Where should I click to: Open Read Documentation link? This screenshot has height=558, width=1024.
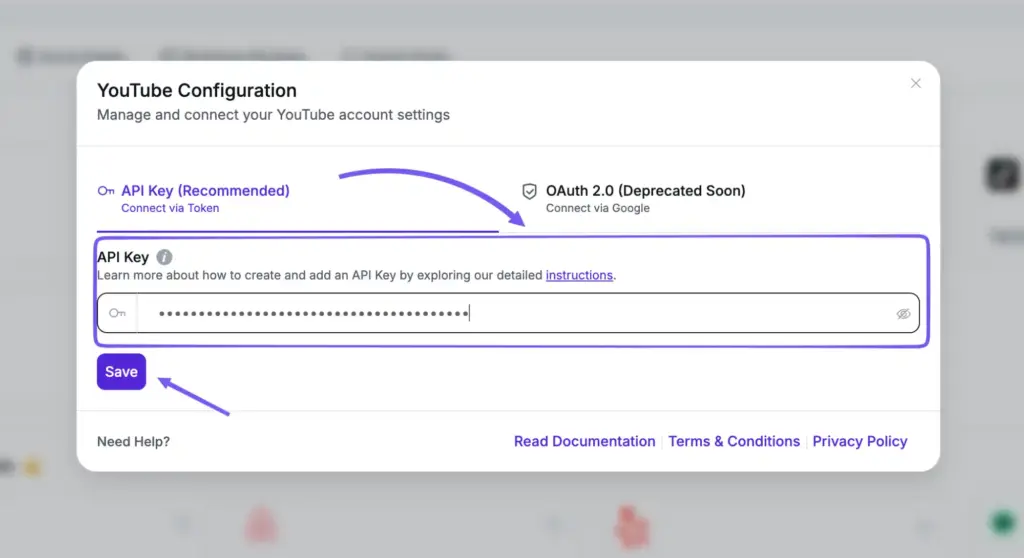[584, 441]
